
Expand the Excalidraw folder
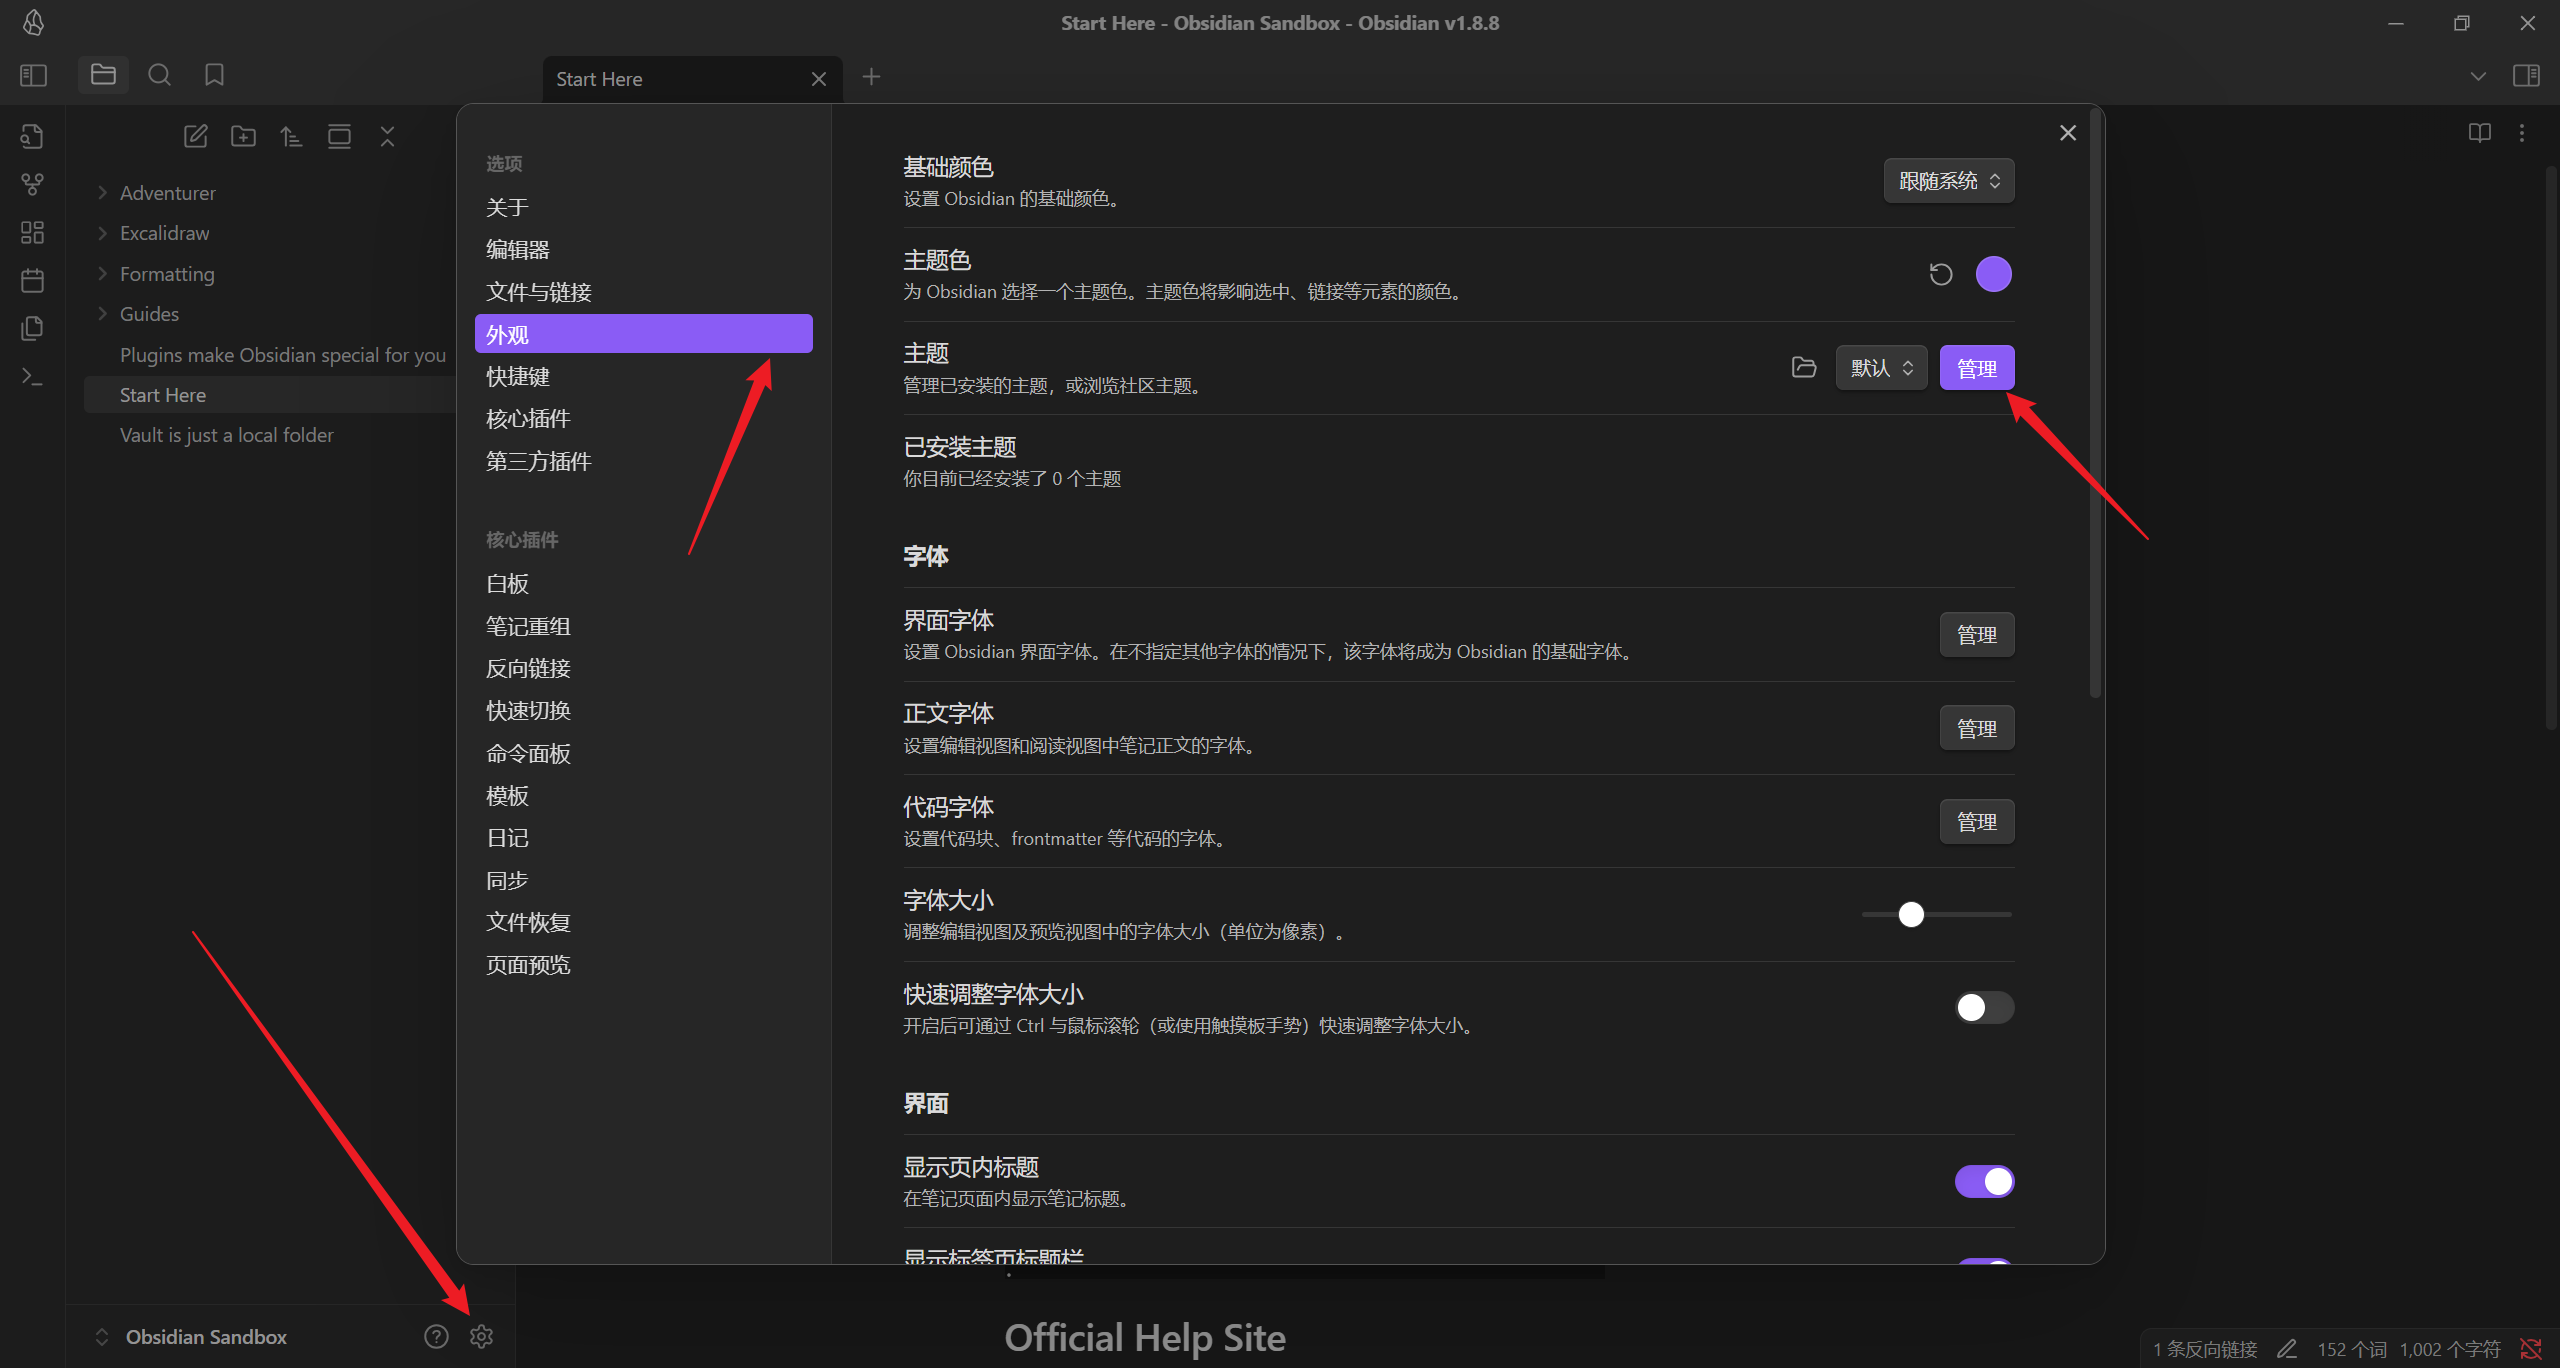click(164, 233)
